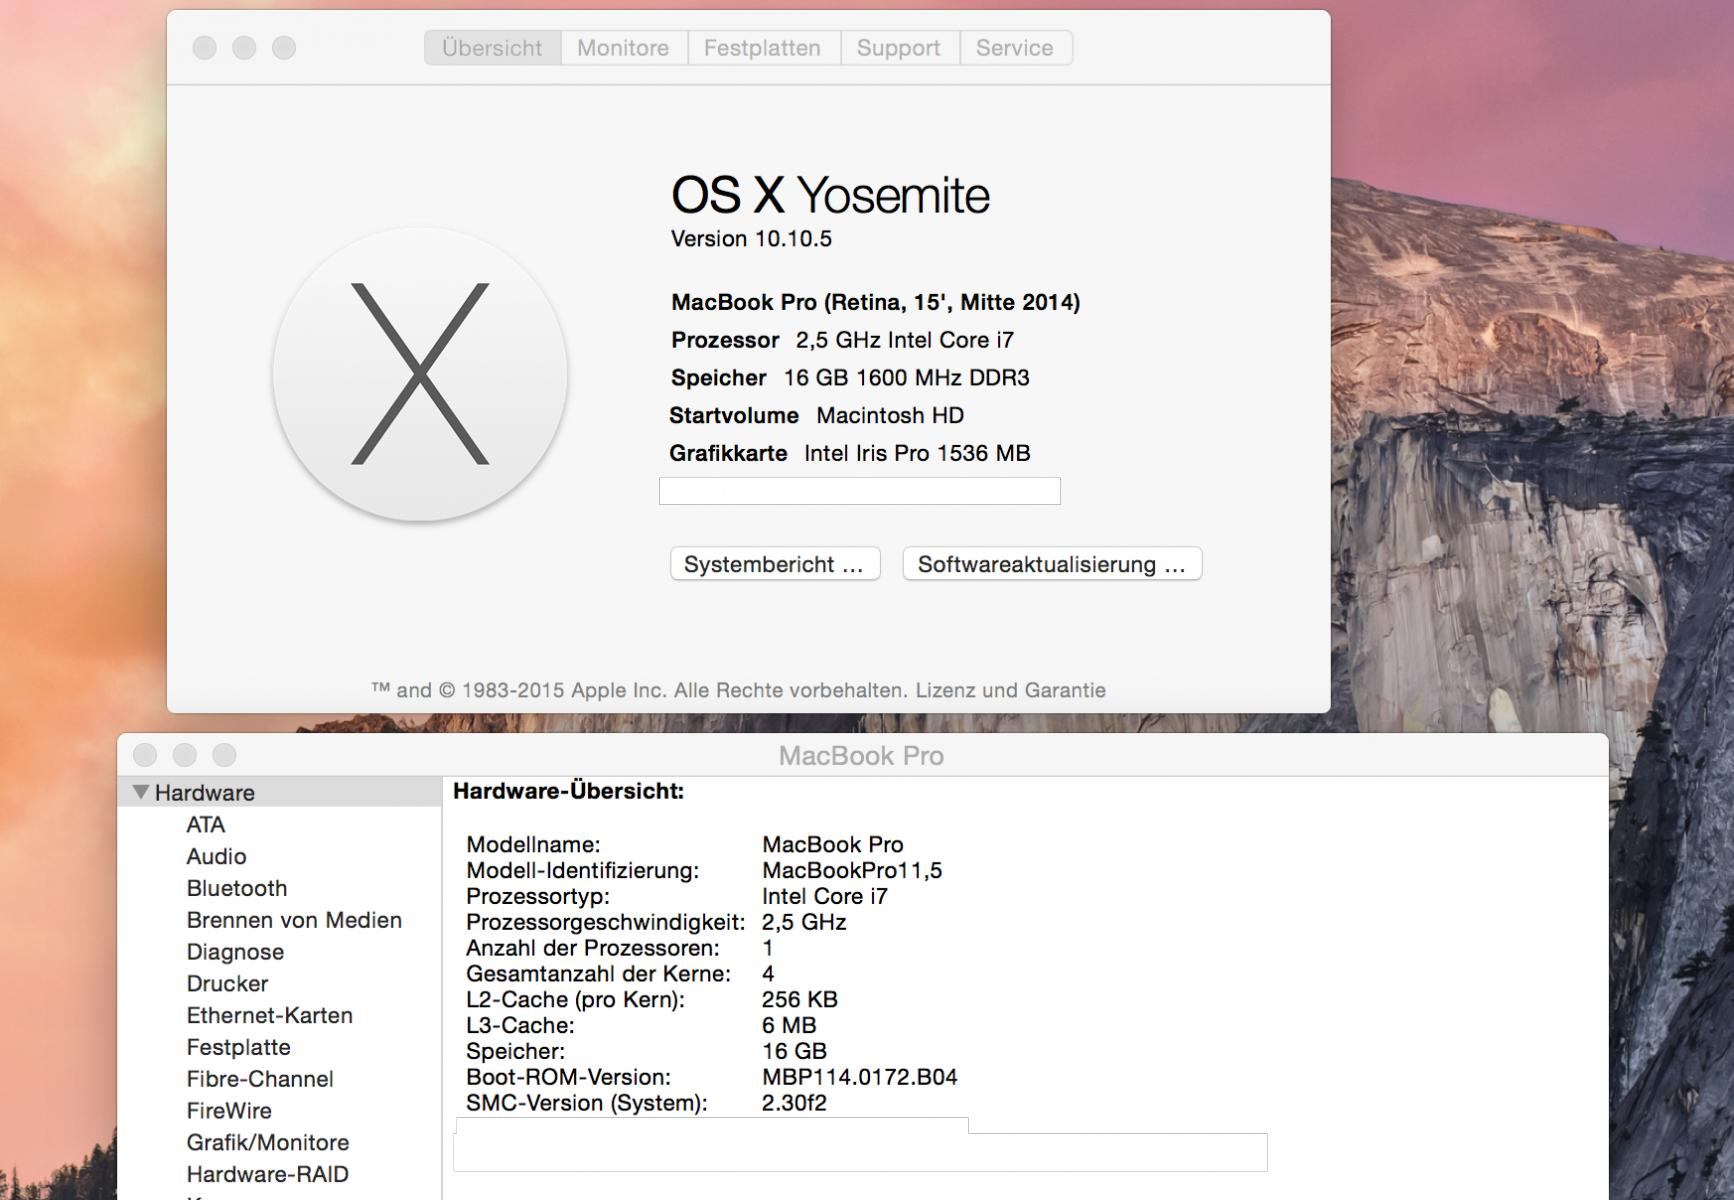This screenshot has height=1200, width=1734.
Task: Click Prozessortyp value Intel Core i7
Action: pos(825,897)
